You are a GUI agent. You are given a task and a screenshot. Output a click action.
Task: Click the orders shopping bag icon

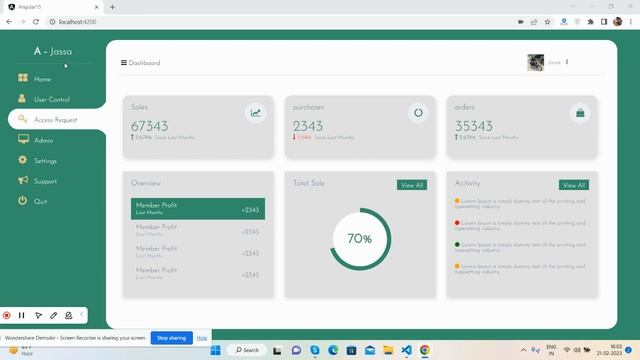pyautogui.click(x=580, y=113)
